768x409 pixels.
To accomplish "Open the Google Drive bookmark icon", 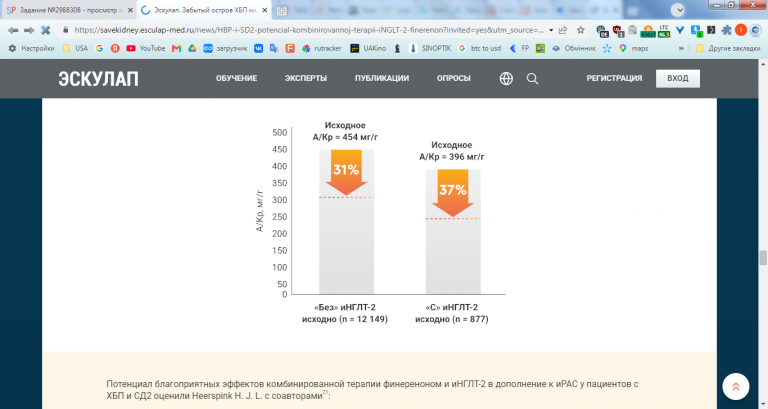I will 192,48.
